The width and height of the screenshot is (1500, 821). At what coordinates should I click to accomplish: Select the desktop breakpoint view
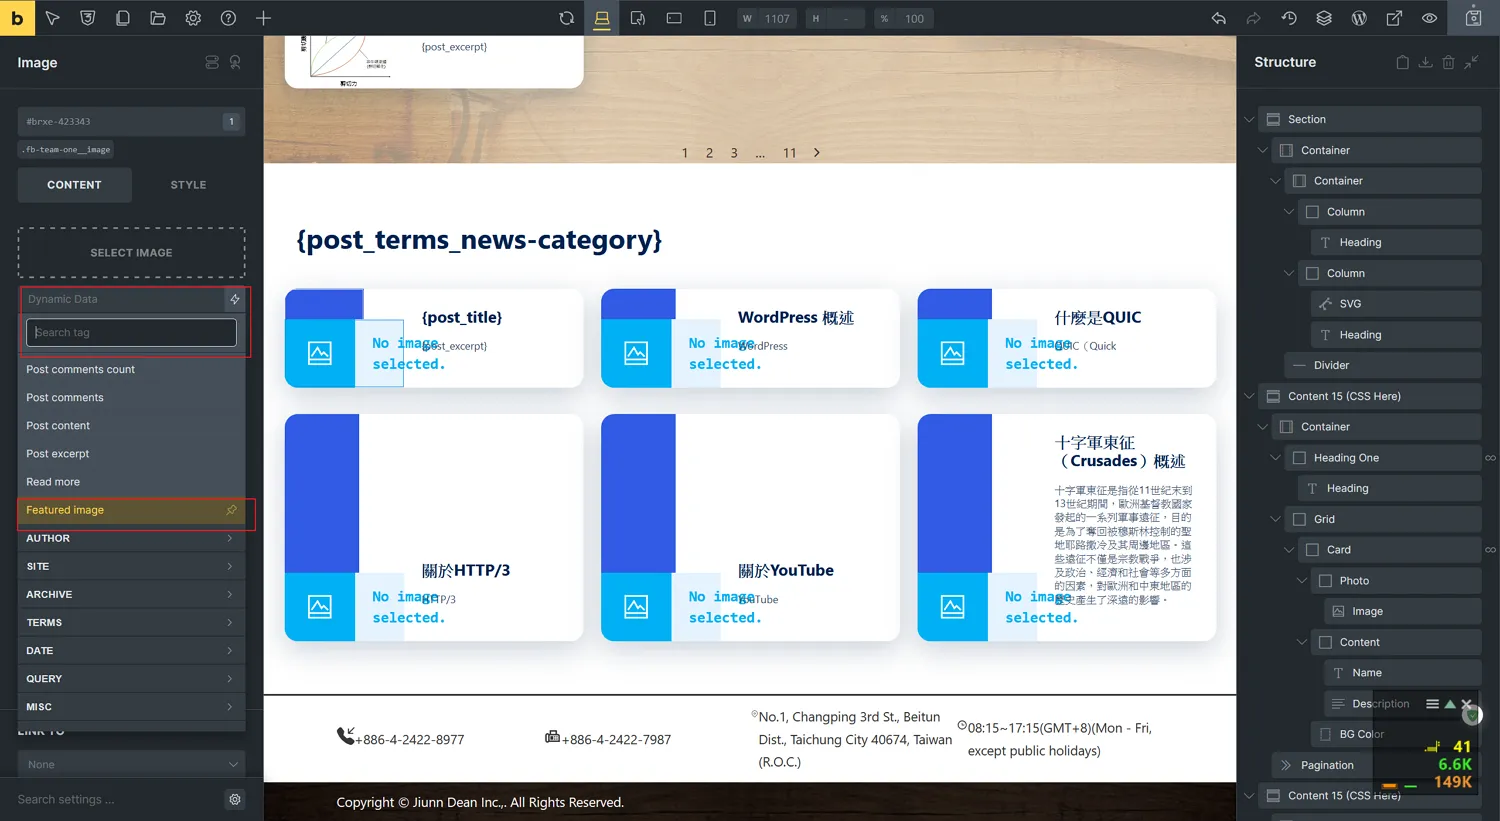pos(602,18)
